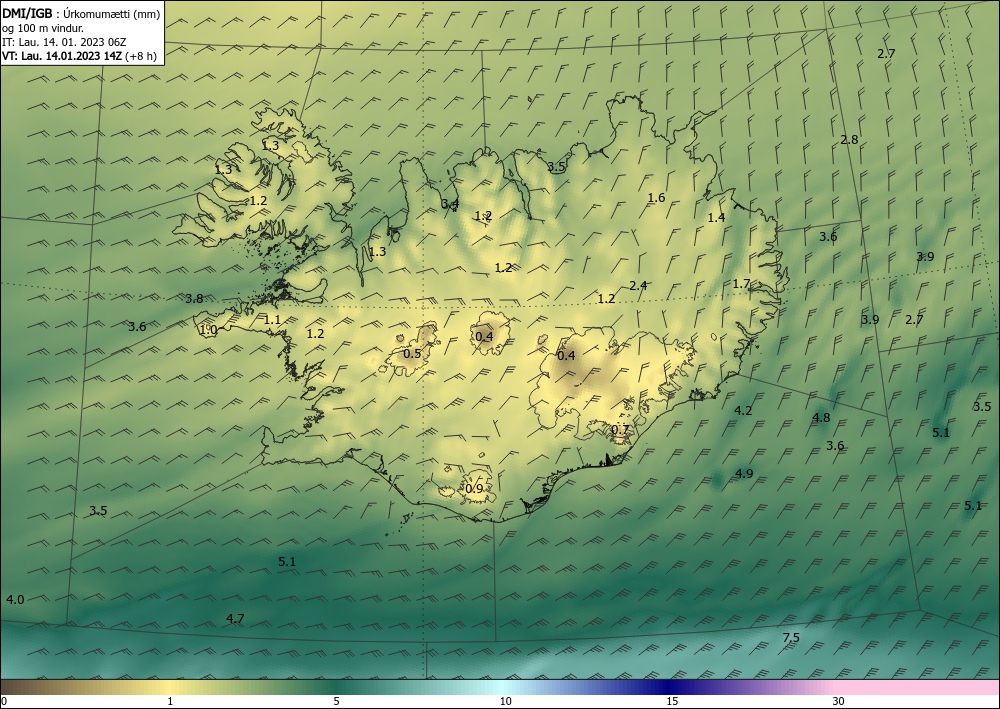1000x709 pixels.
Task: Click the dark navy section of color scale
Action: [670, 687]
